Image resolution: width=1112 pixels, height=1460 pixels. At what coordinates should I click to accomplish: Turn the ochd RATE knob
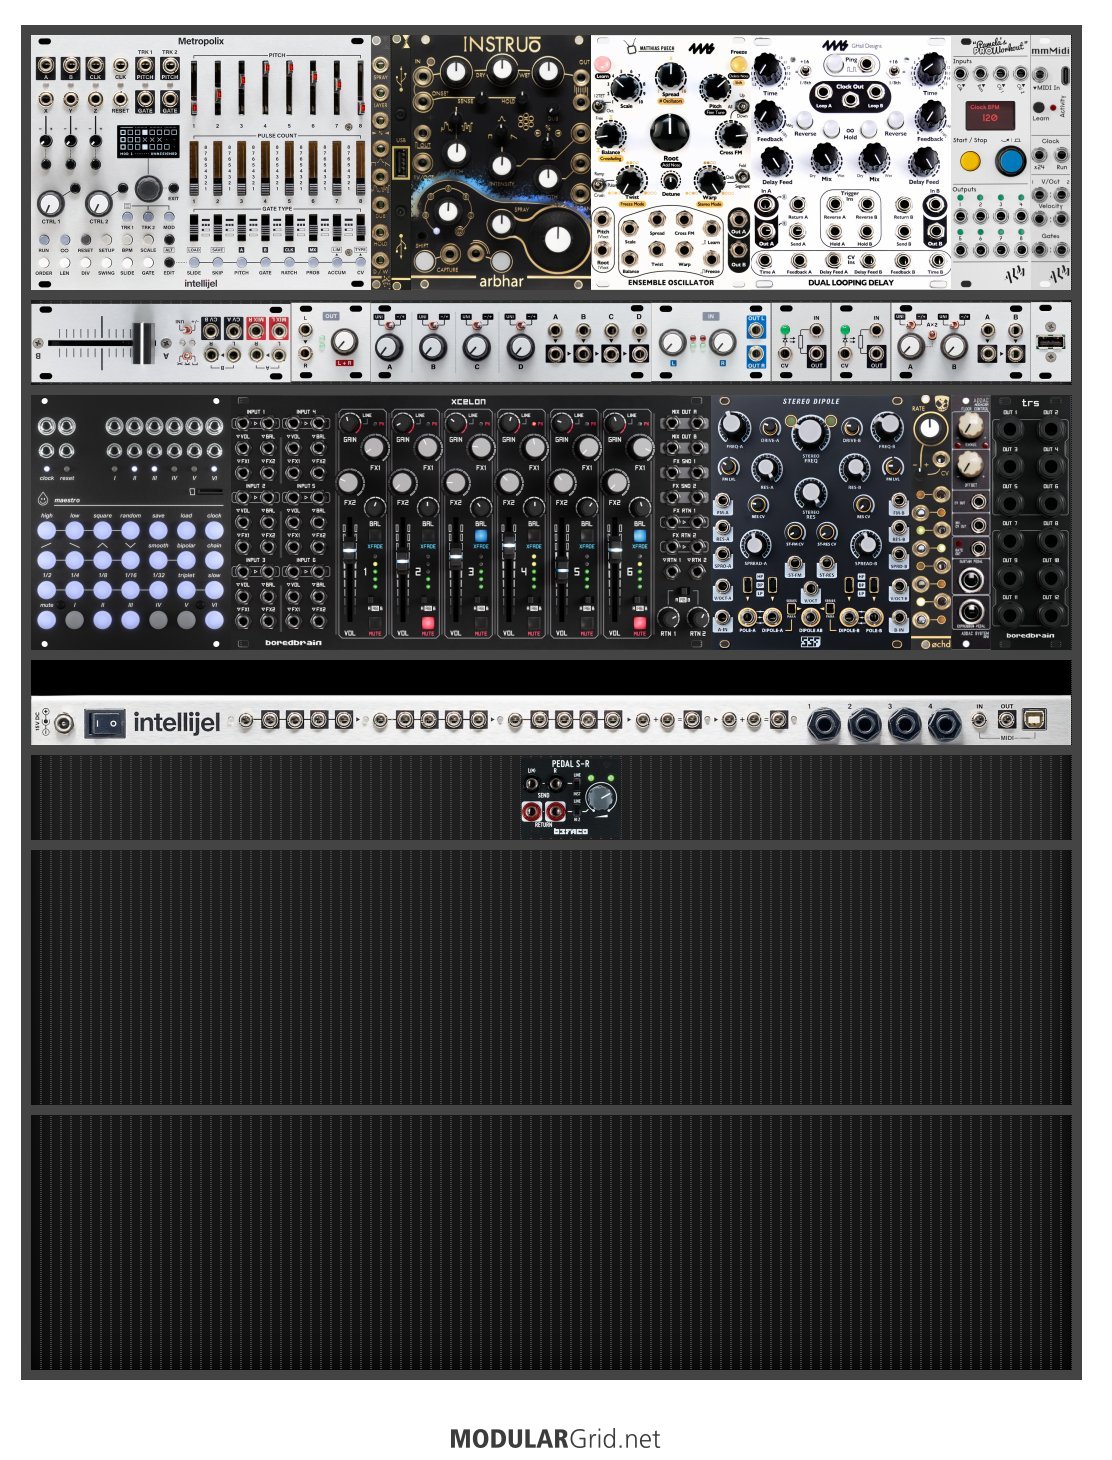coord(931,429)
